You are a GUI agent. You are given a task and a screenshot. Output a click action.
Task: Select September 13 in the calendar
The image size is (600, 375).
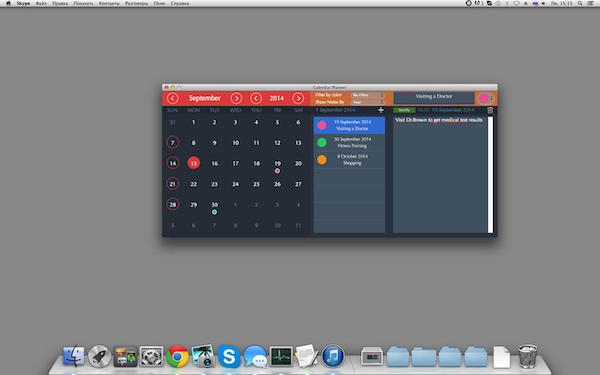(298, 143)
